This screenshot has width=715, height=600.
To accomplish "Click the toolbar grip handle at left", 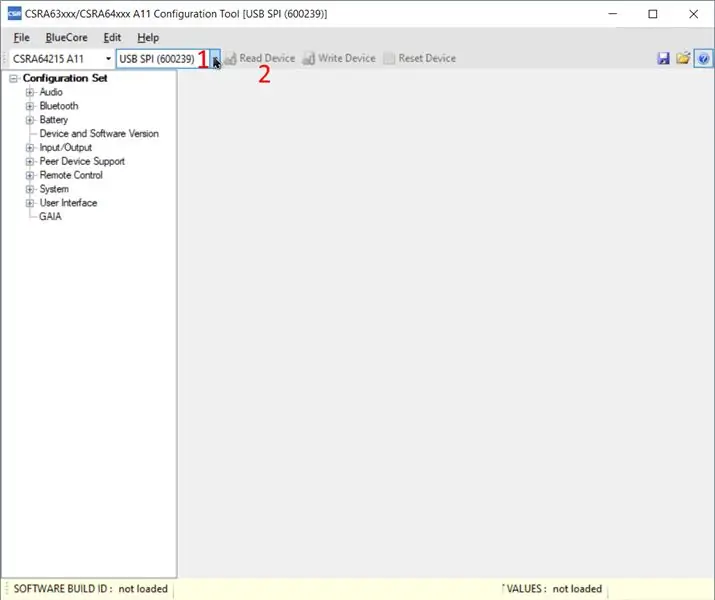I will click(5, 59).
